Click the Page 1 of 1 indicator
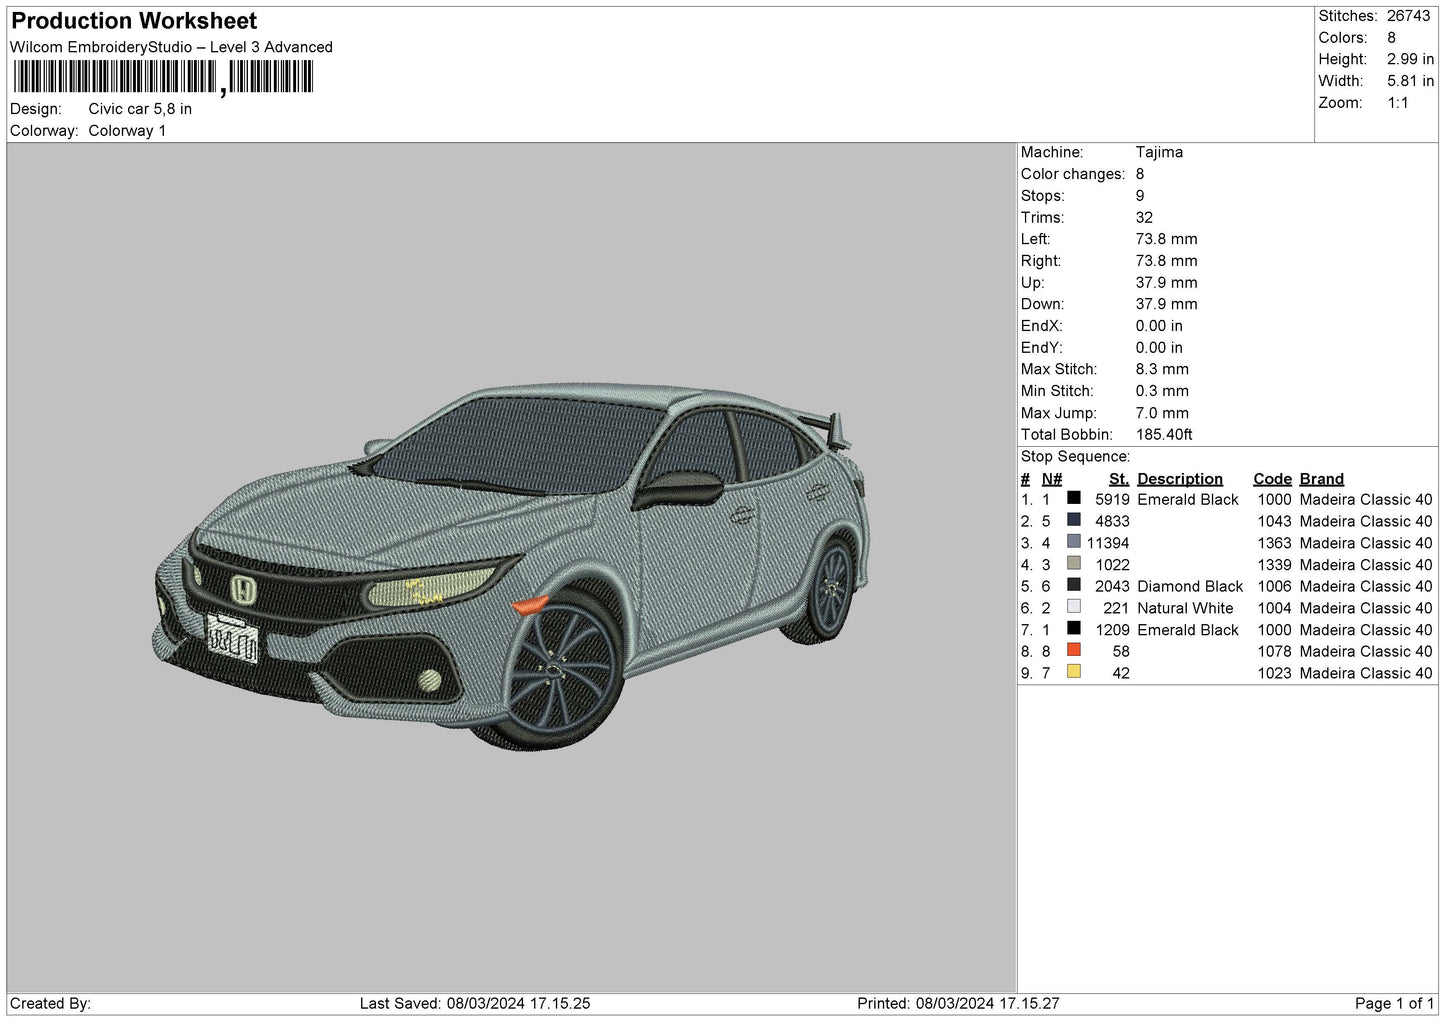 tap(1394, 1003)
